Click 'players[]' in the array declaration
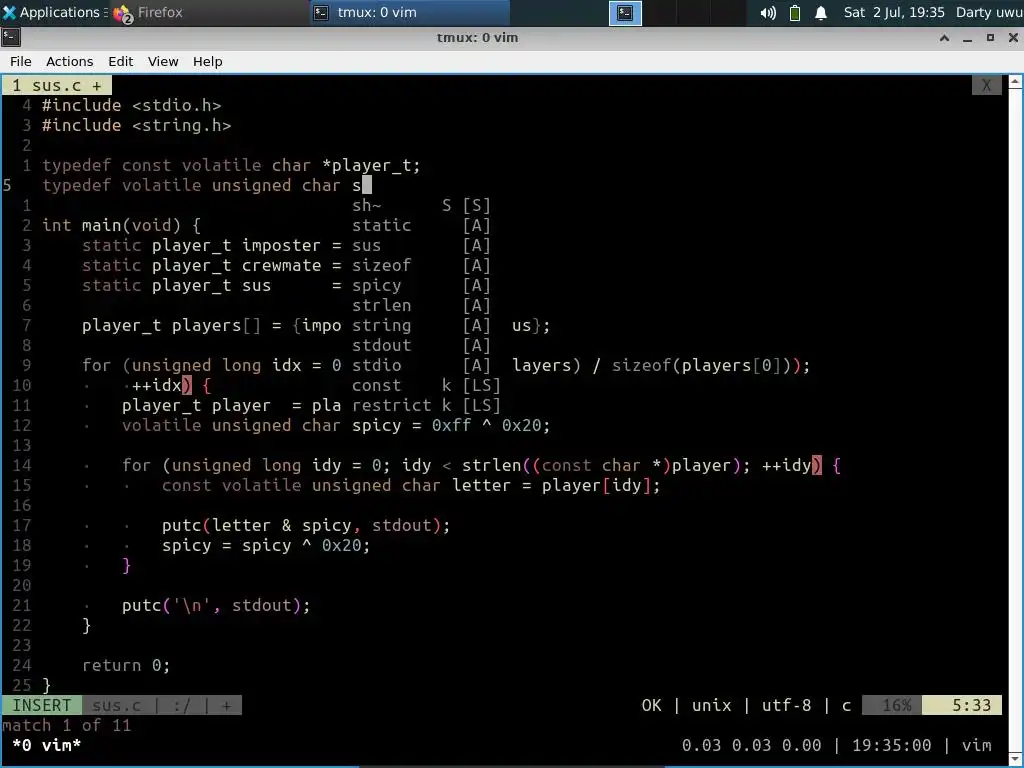The image size is (1024, 768). [216, 325]
